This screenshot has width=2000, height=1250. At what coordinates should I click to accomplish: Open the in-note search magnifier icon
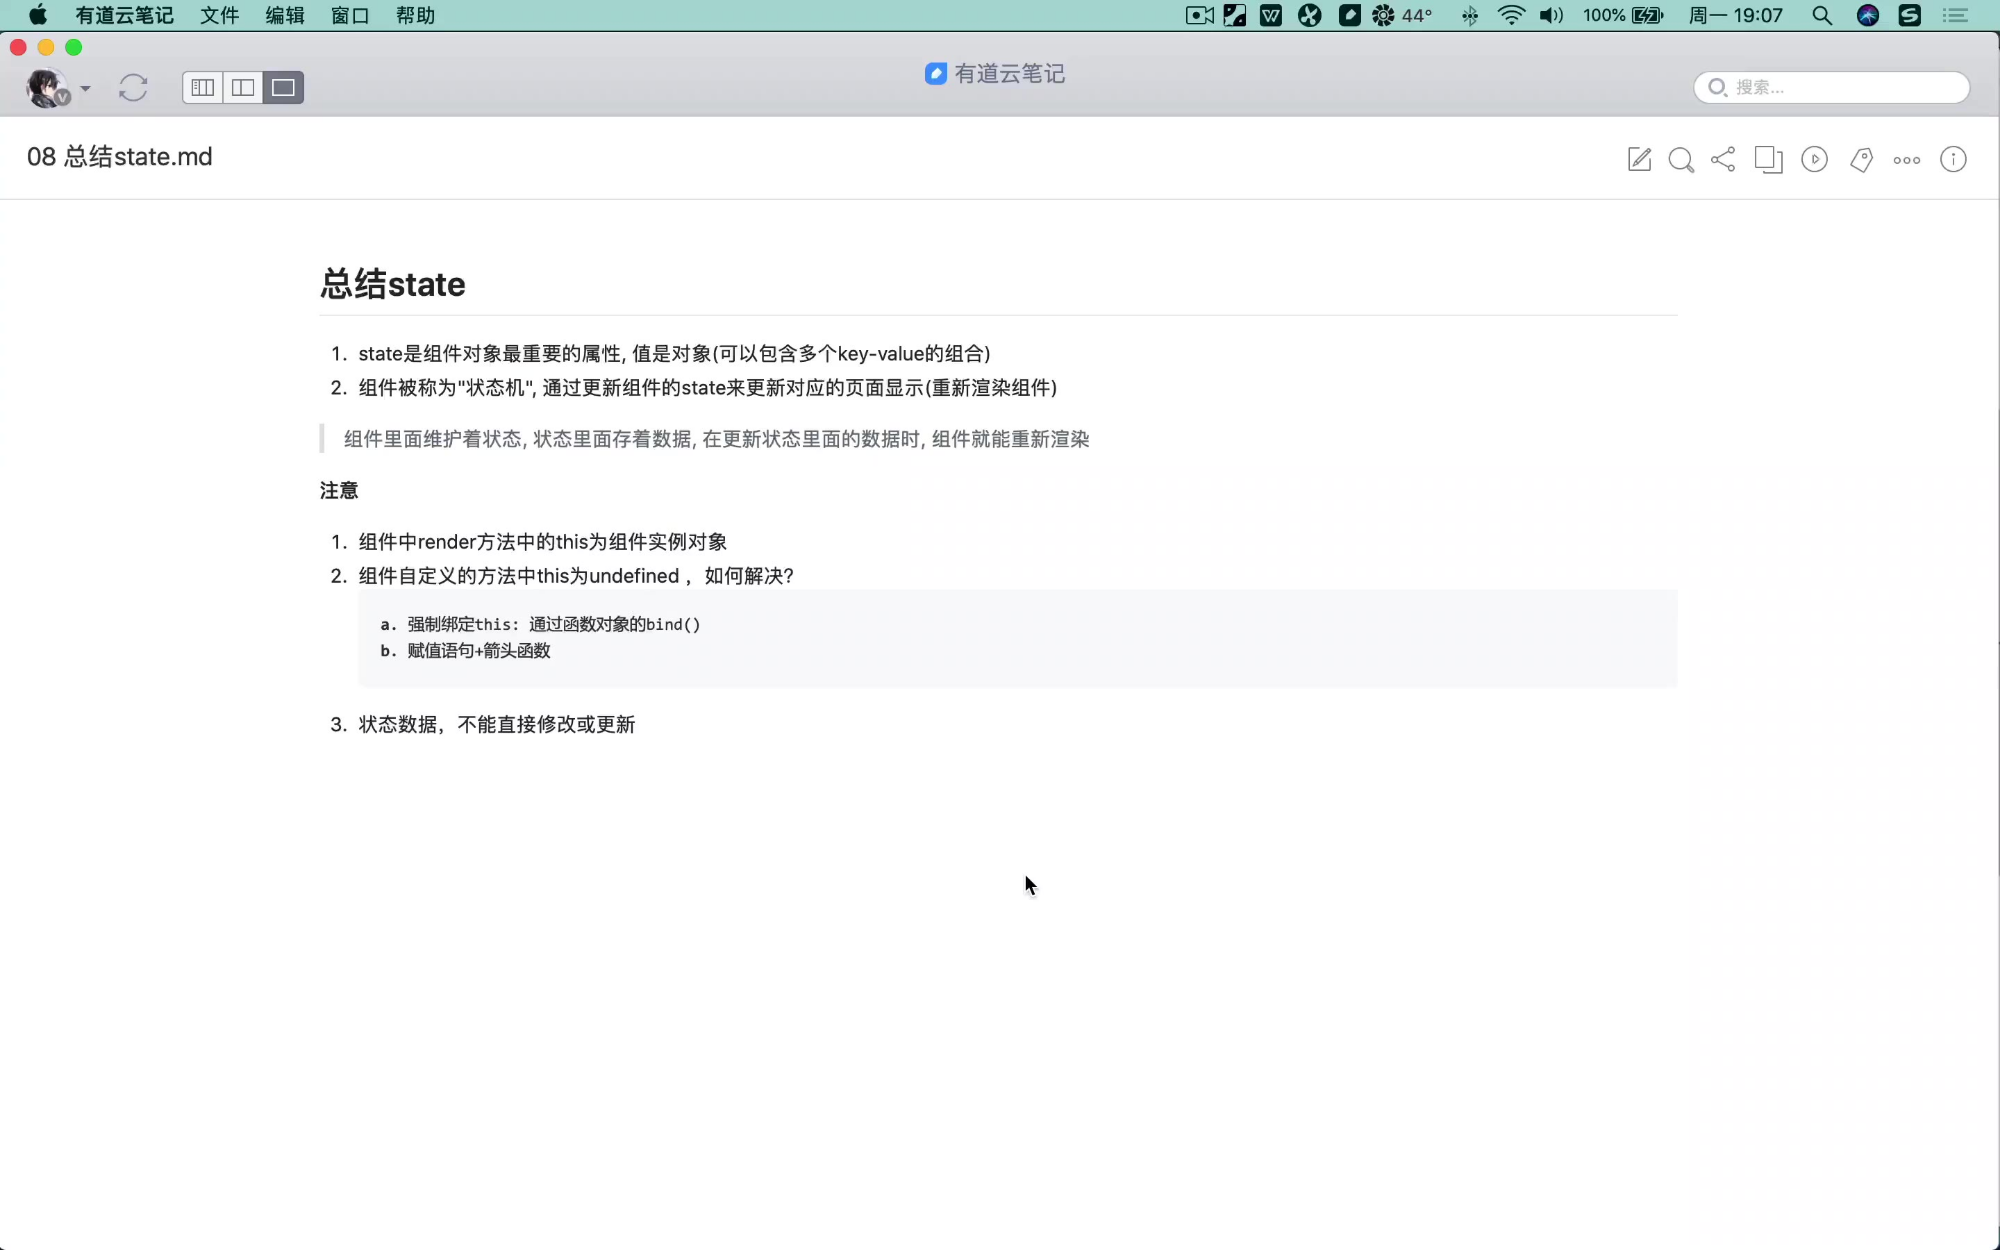(x=1681, y=160)
